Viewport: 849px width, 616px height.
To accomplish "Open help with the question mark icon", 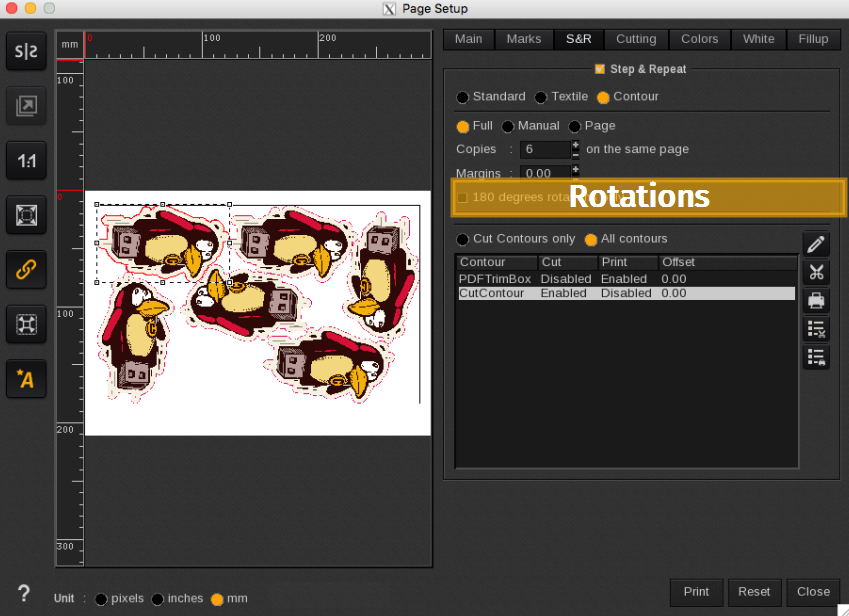I will click(x=24, y=592).
